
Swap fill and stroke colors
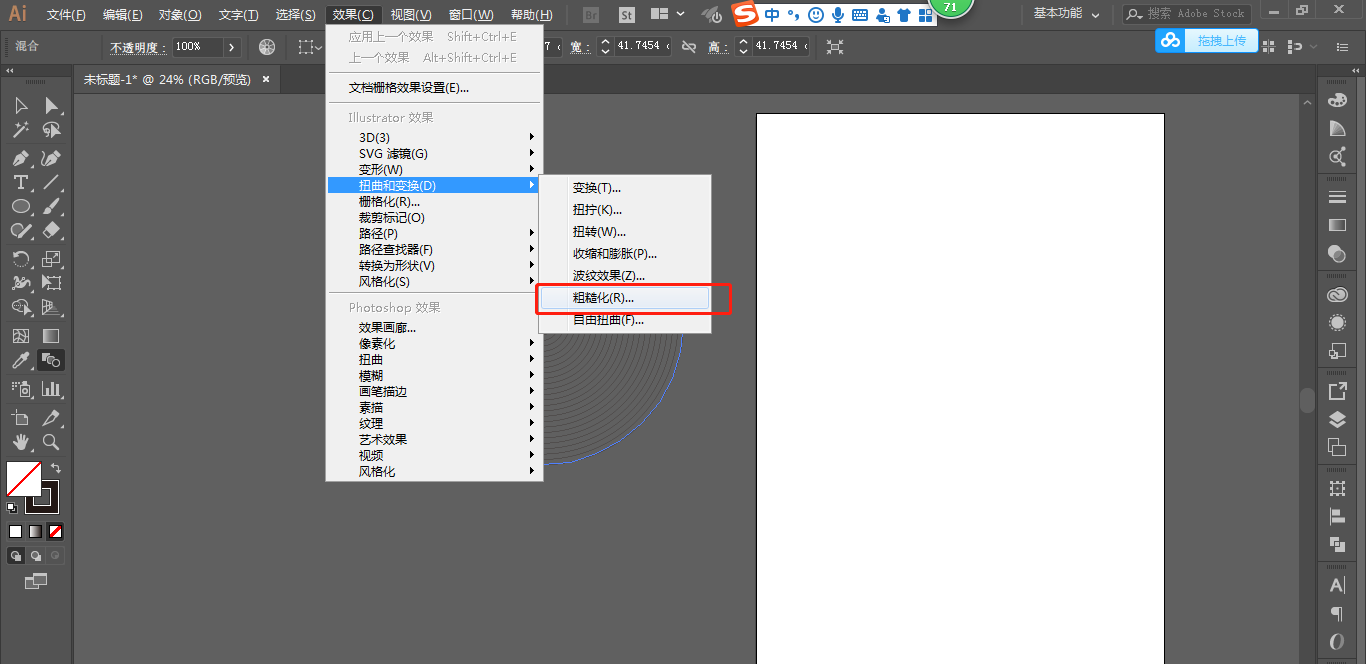click(x=56, y=467)
